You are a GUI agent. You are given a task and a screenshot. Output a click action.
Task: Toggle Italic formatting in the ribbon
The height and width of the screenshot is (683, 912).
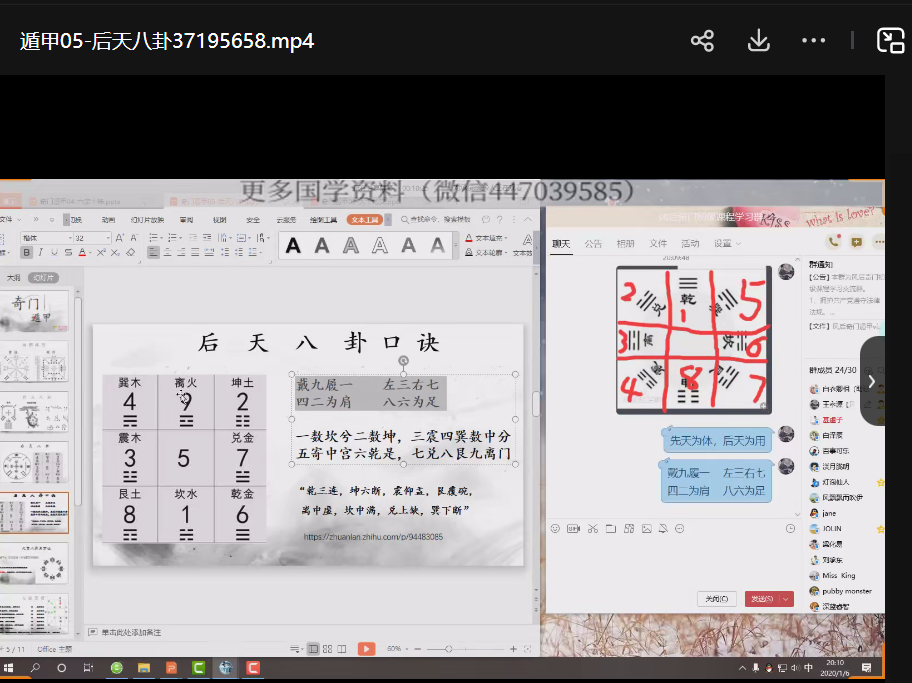[x=41, y=253]
